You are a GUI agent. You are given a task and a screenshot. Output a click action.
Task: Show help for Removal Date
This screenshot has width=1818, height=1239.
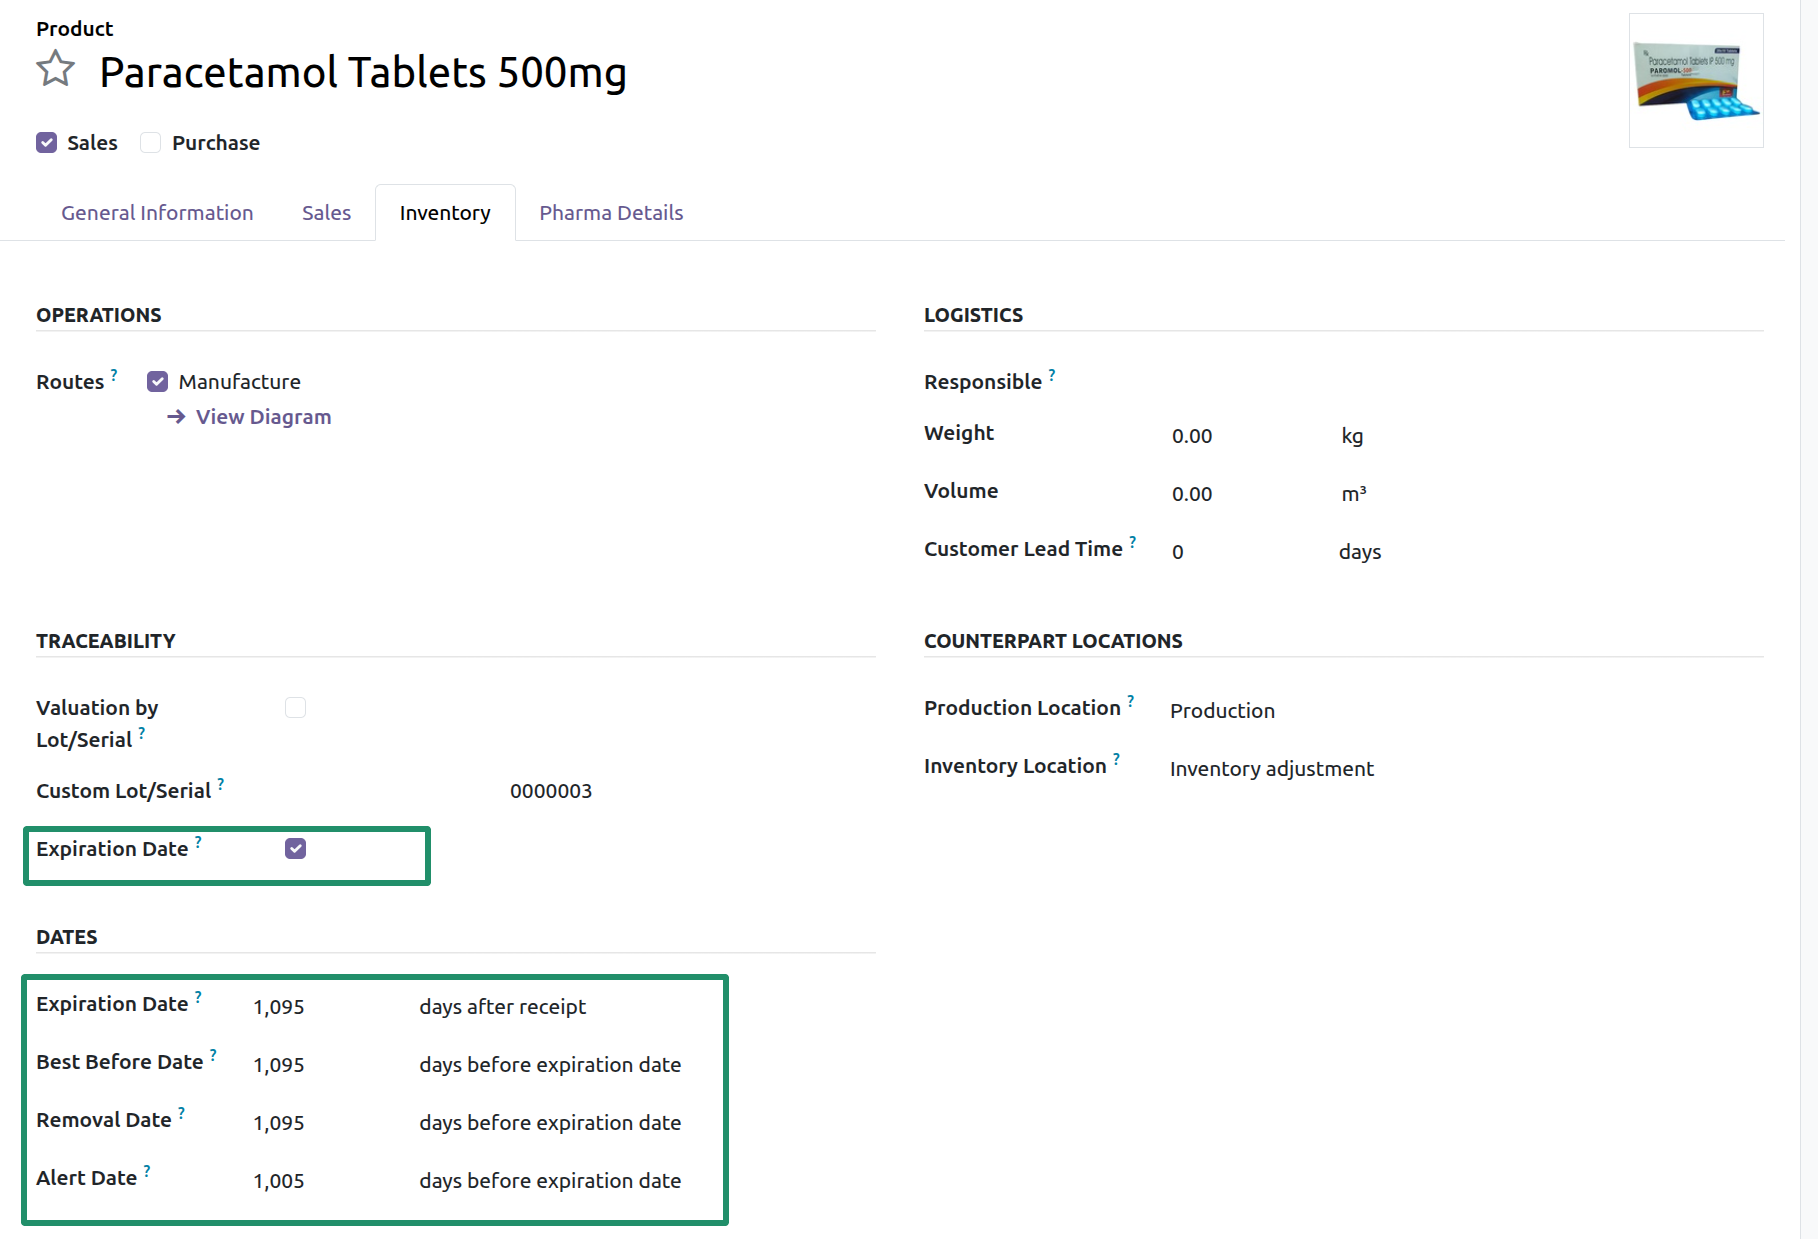[181, 1113]
